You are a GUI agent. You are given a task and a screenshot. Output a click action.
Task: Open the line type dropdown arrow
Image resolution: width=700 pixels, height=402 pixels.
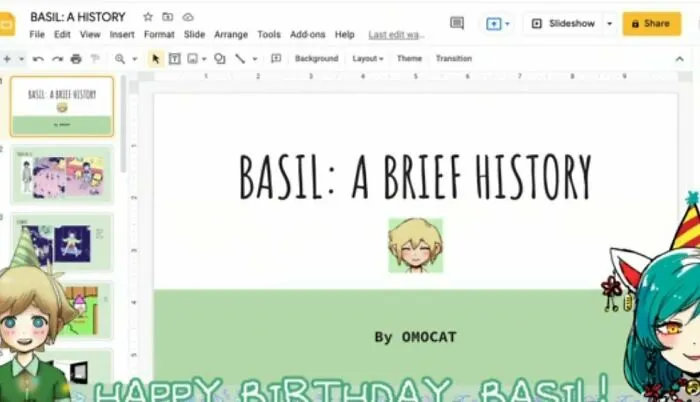coord(255,59)
